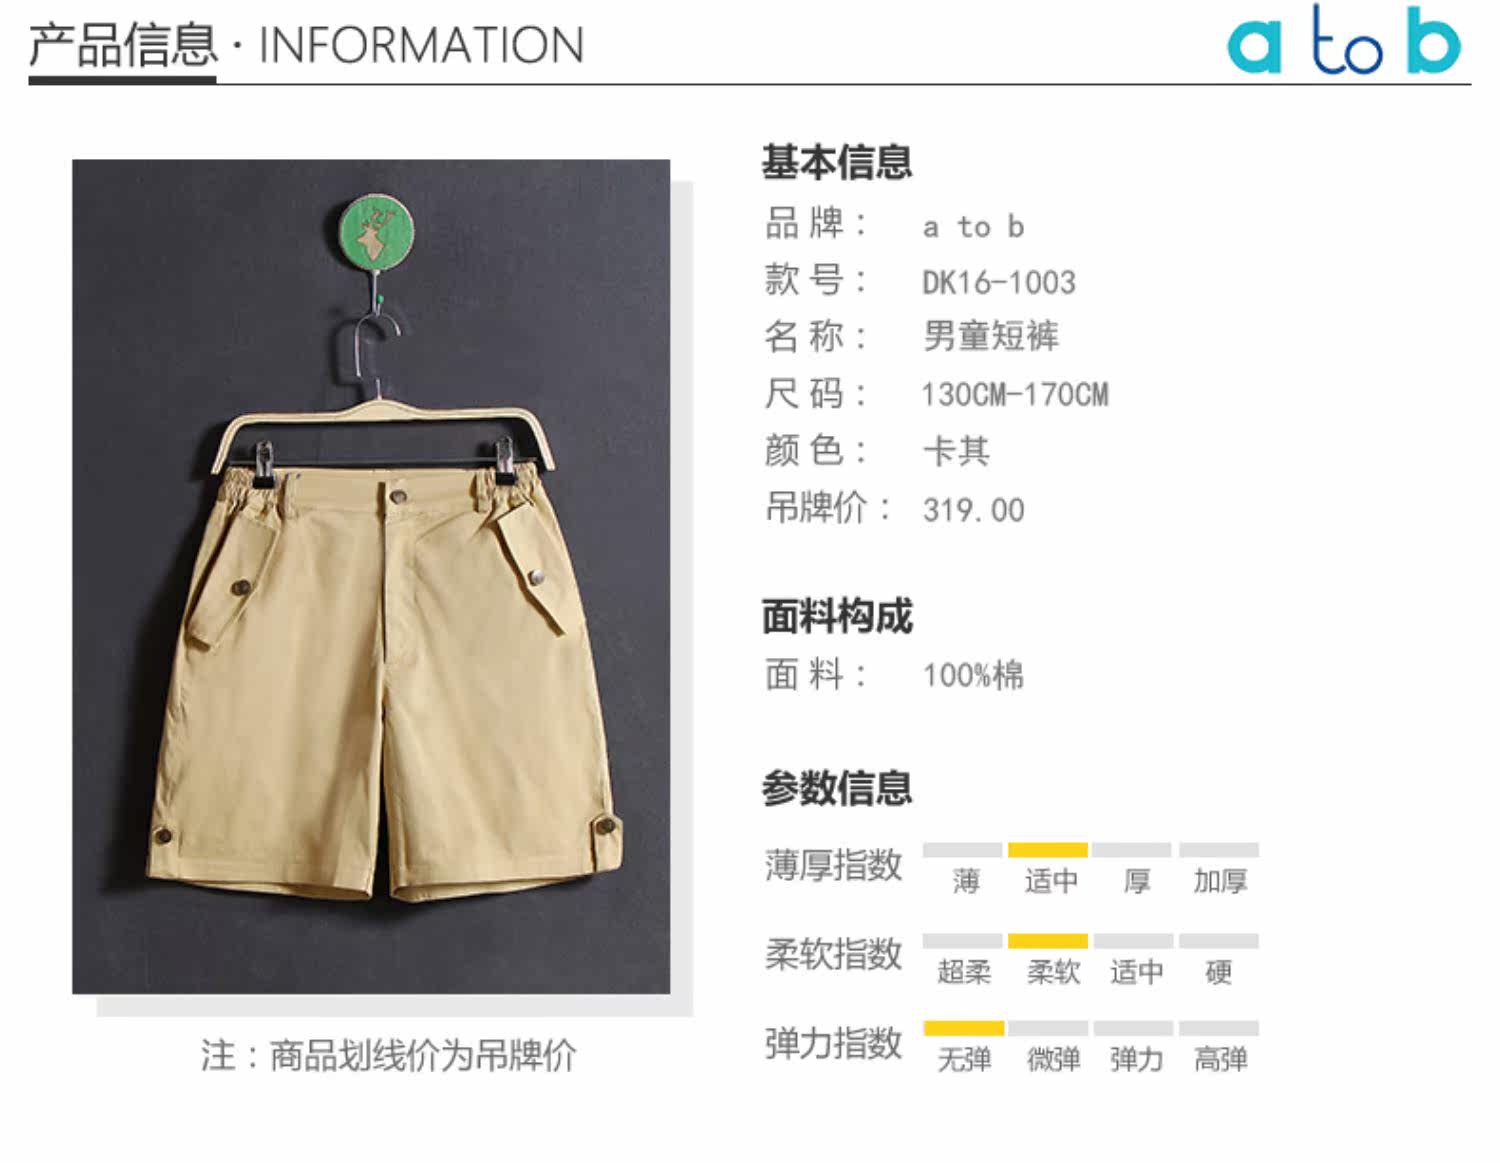This screenshot has width=1500, height=1163.
Task: Click the 参数信息 section heading
Action: pos(837,788)
